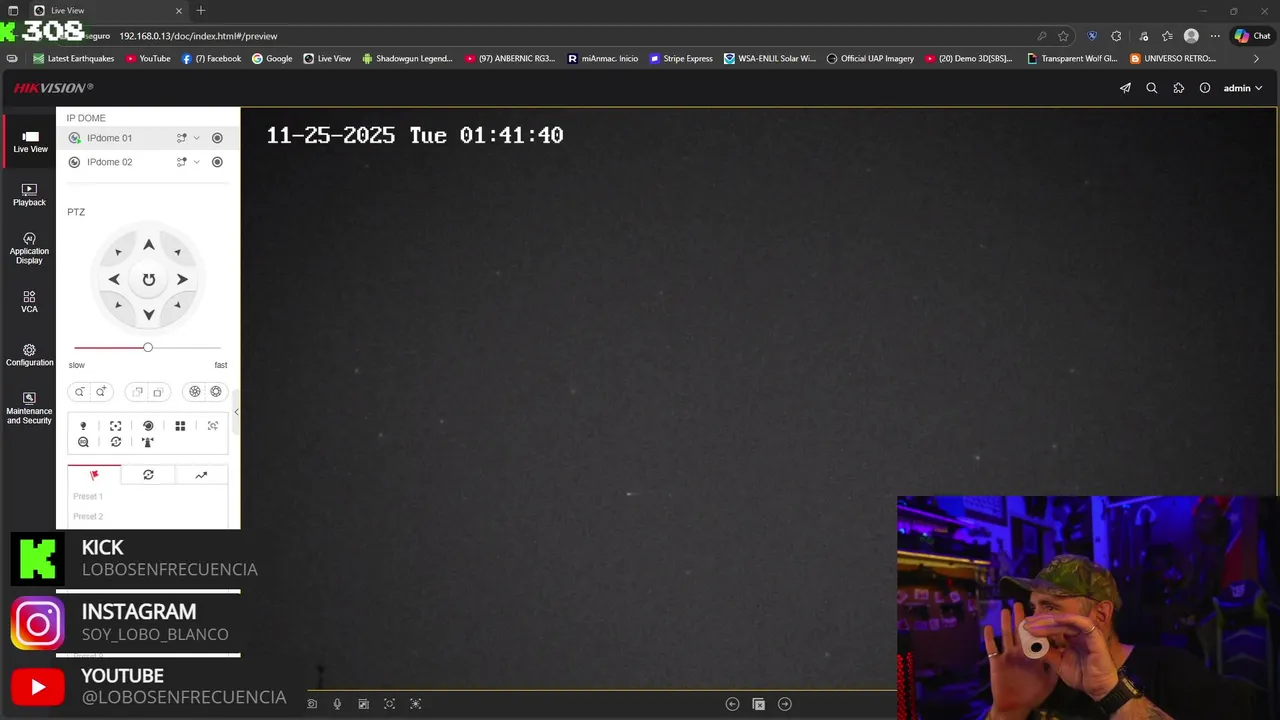
Task: Collapse the PTZ side panel arrow
Action: pos(237,411)
